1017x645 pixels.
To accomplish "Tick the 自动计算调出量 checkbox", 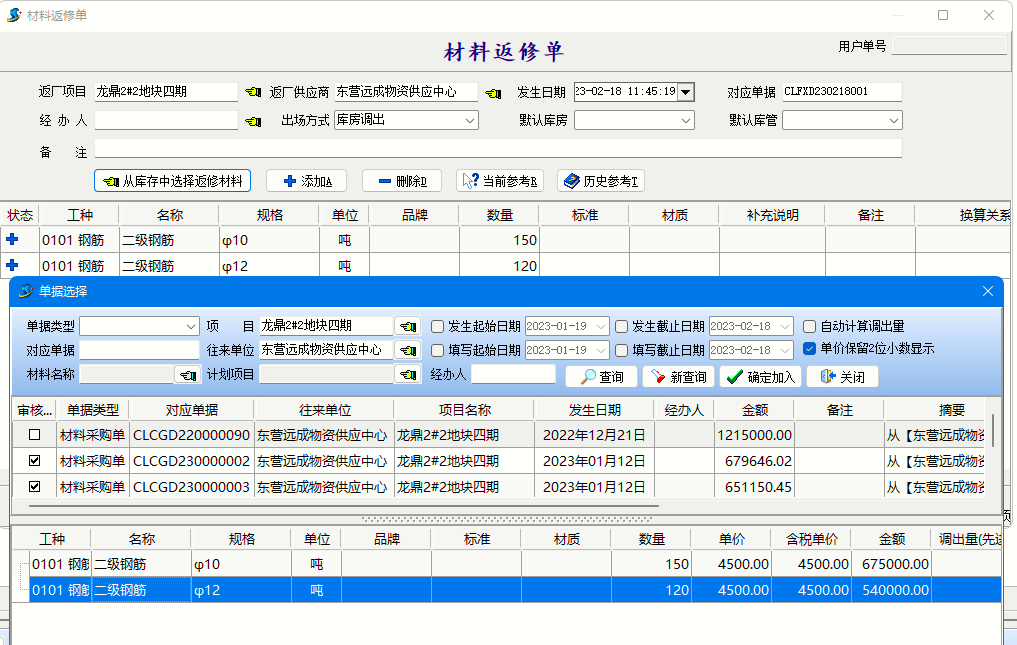I will [x=811, y=326].
